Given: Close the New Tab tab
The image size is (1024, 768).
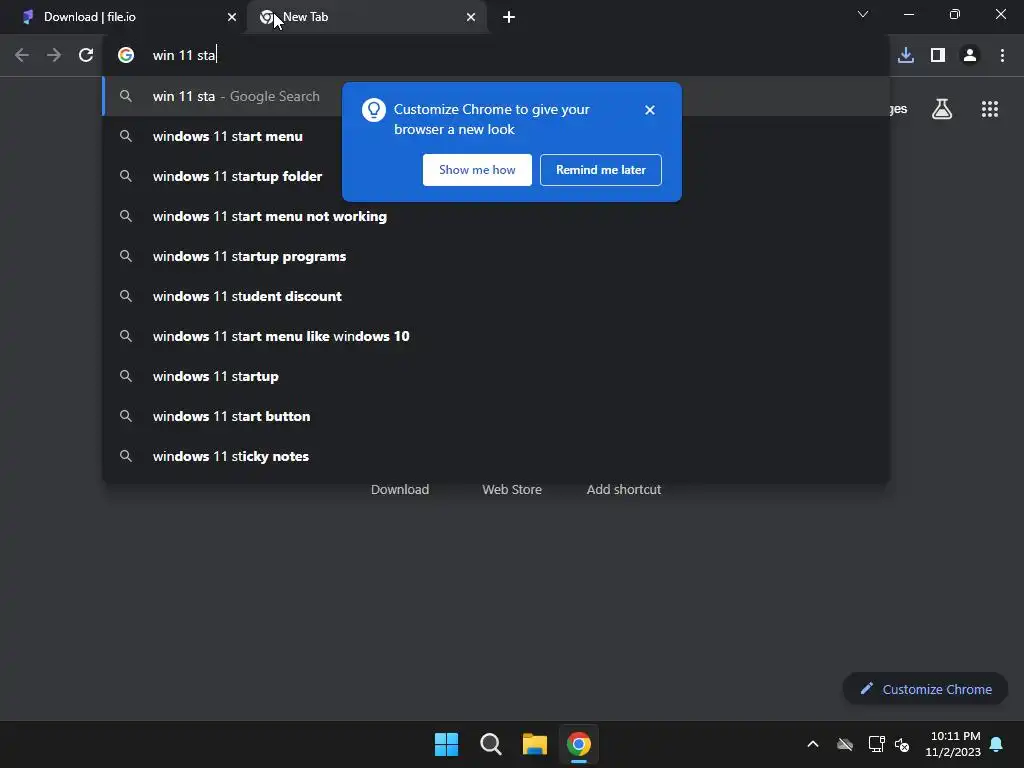Looking at the screenshot, I should 471,17.
